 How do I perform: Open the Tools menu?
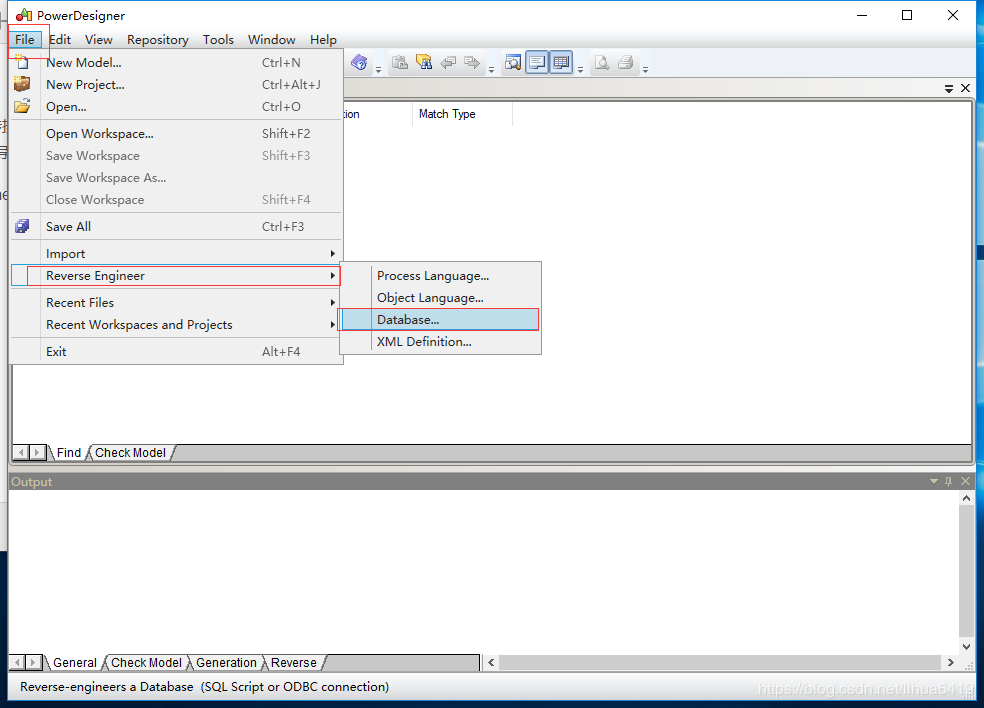tap(218, 40)
